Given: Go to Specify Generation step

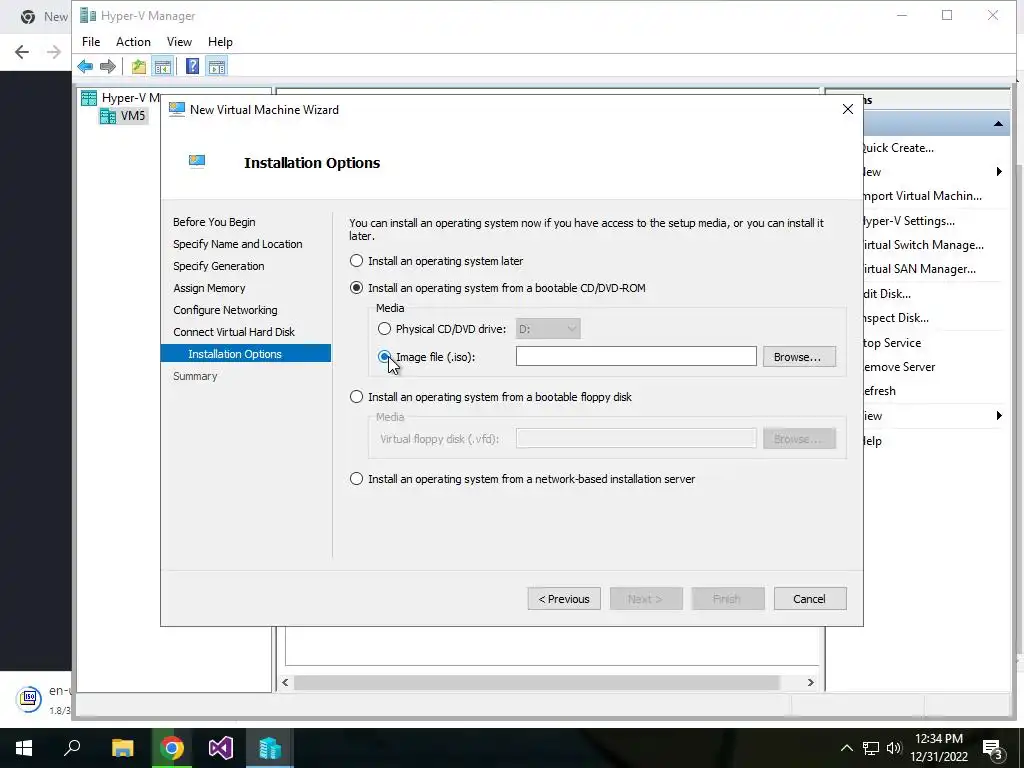Looking at the screenshot, I should [219, 266].
